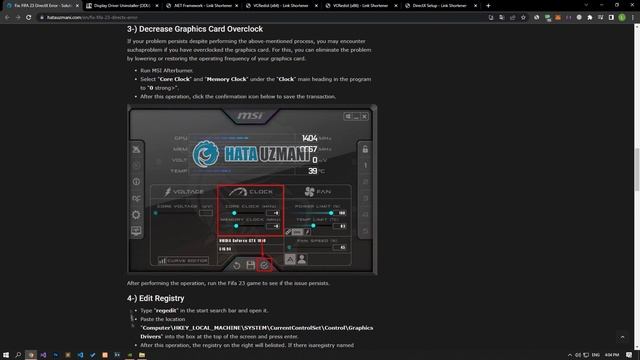Switch to the Display Driver Uninstaller tab
The height and width of the screenshot is (360, 640).
(122, 6)
